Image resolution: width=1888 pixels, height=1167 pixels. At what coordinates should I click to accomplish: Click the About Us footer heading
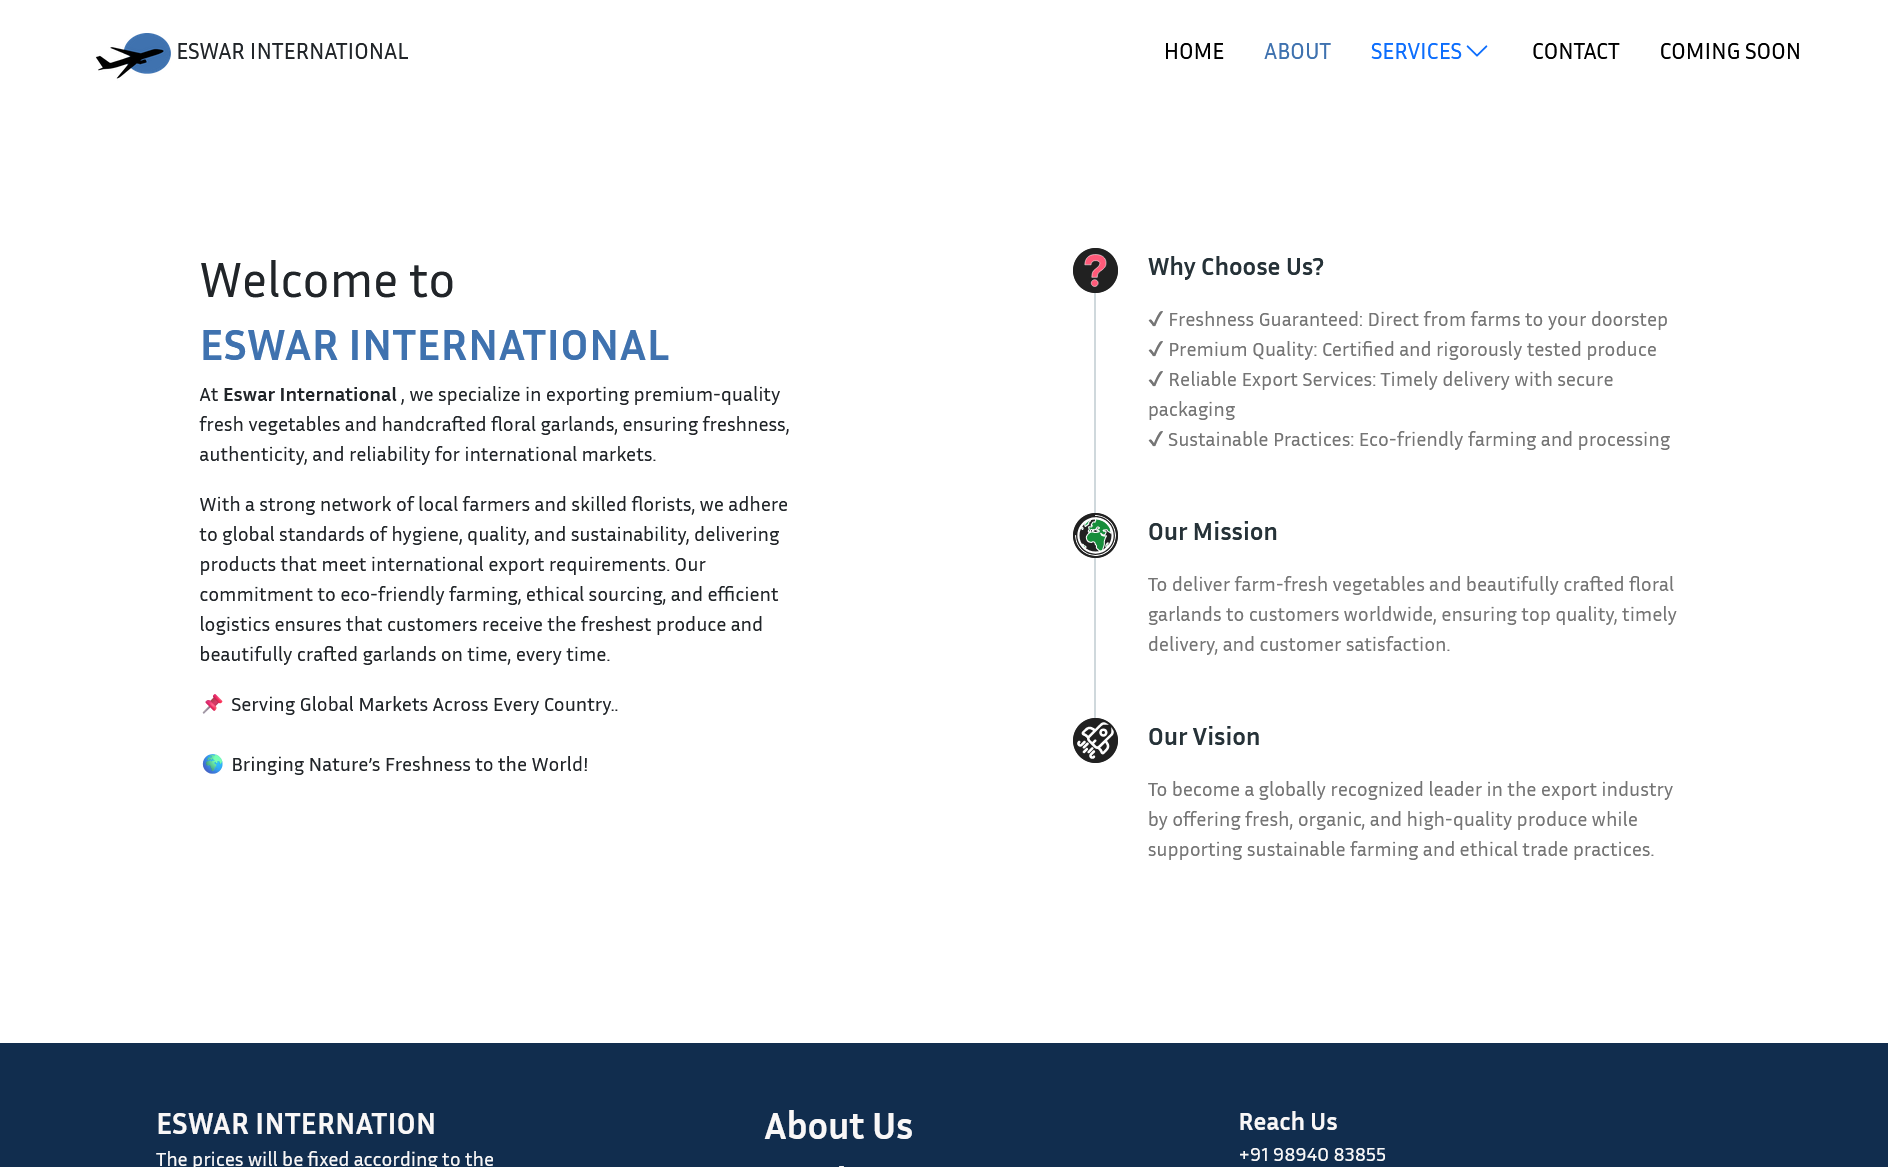pyautogui.click(x=838, y=1126)
